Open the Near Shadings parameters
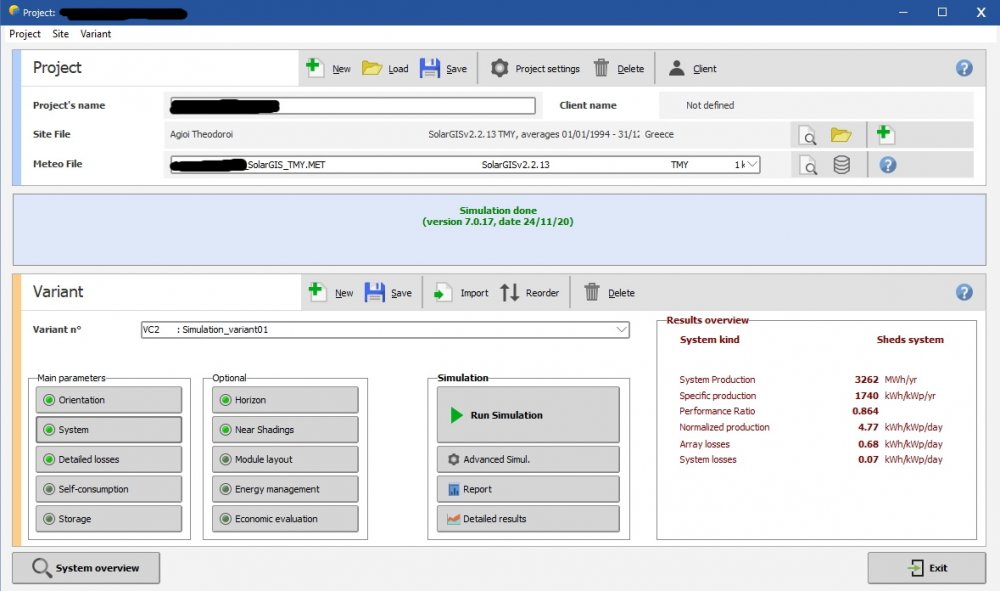The width and height of the screenshot is (1000, 591). pyautogui.click(x=285, y=430)
